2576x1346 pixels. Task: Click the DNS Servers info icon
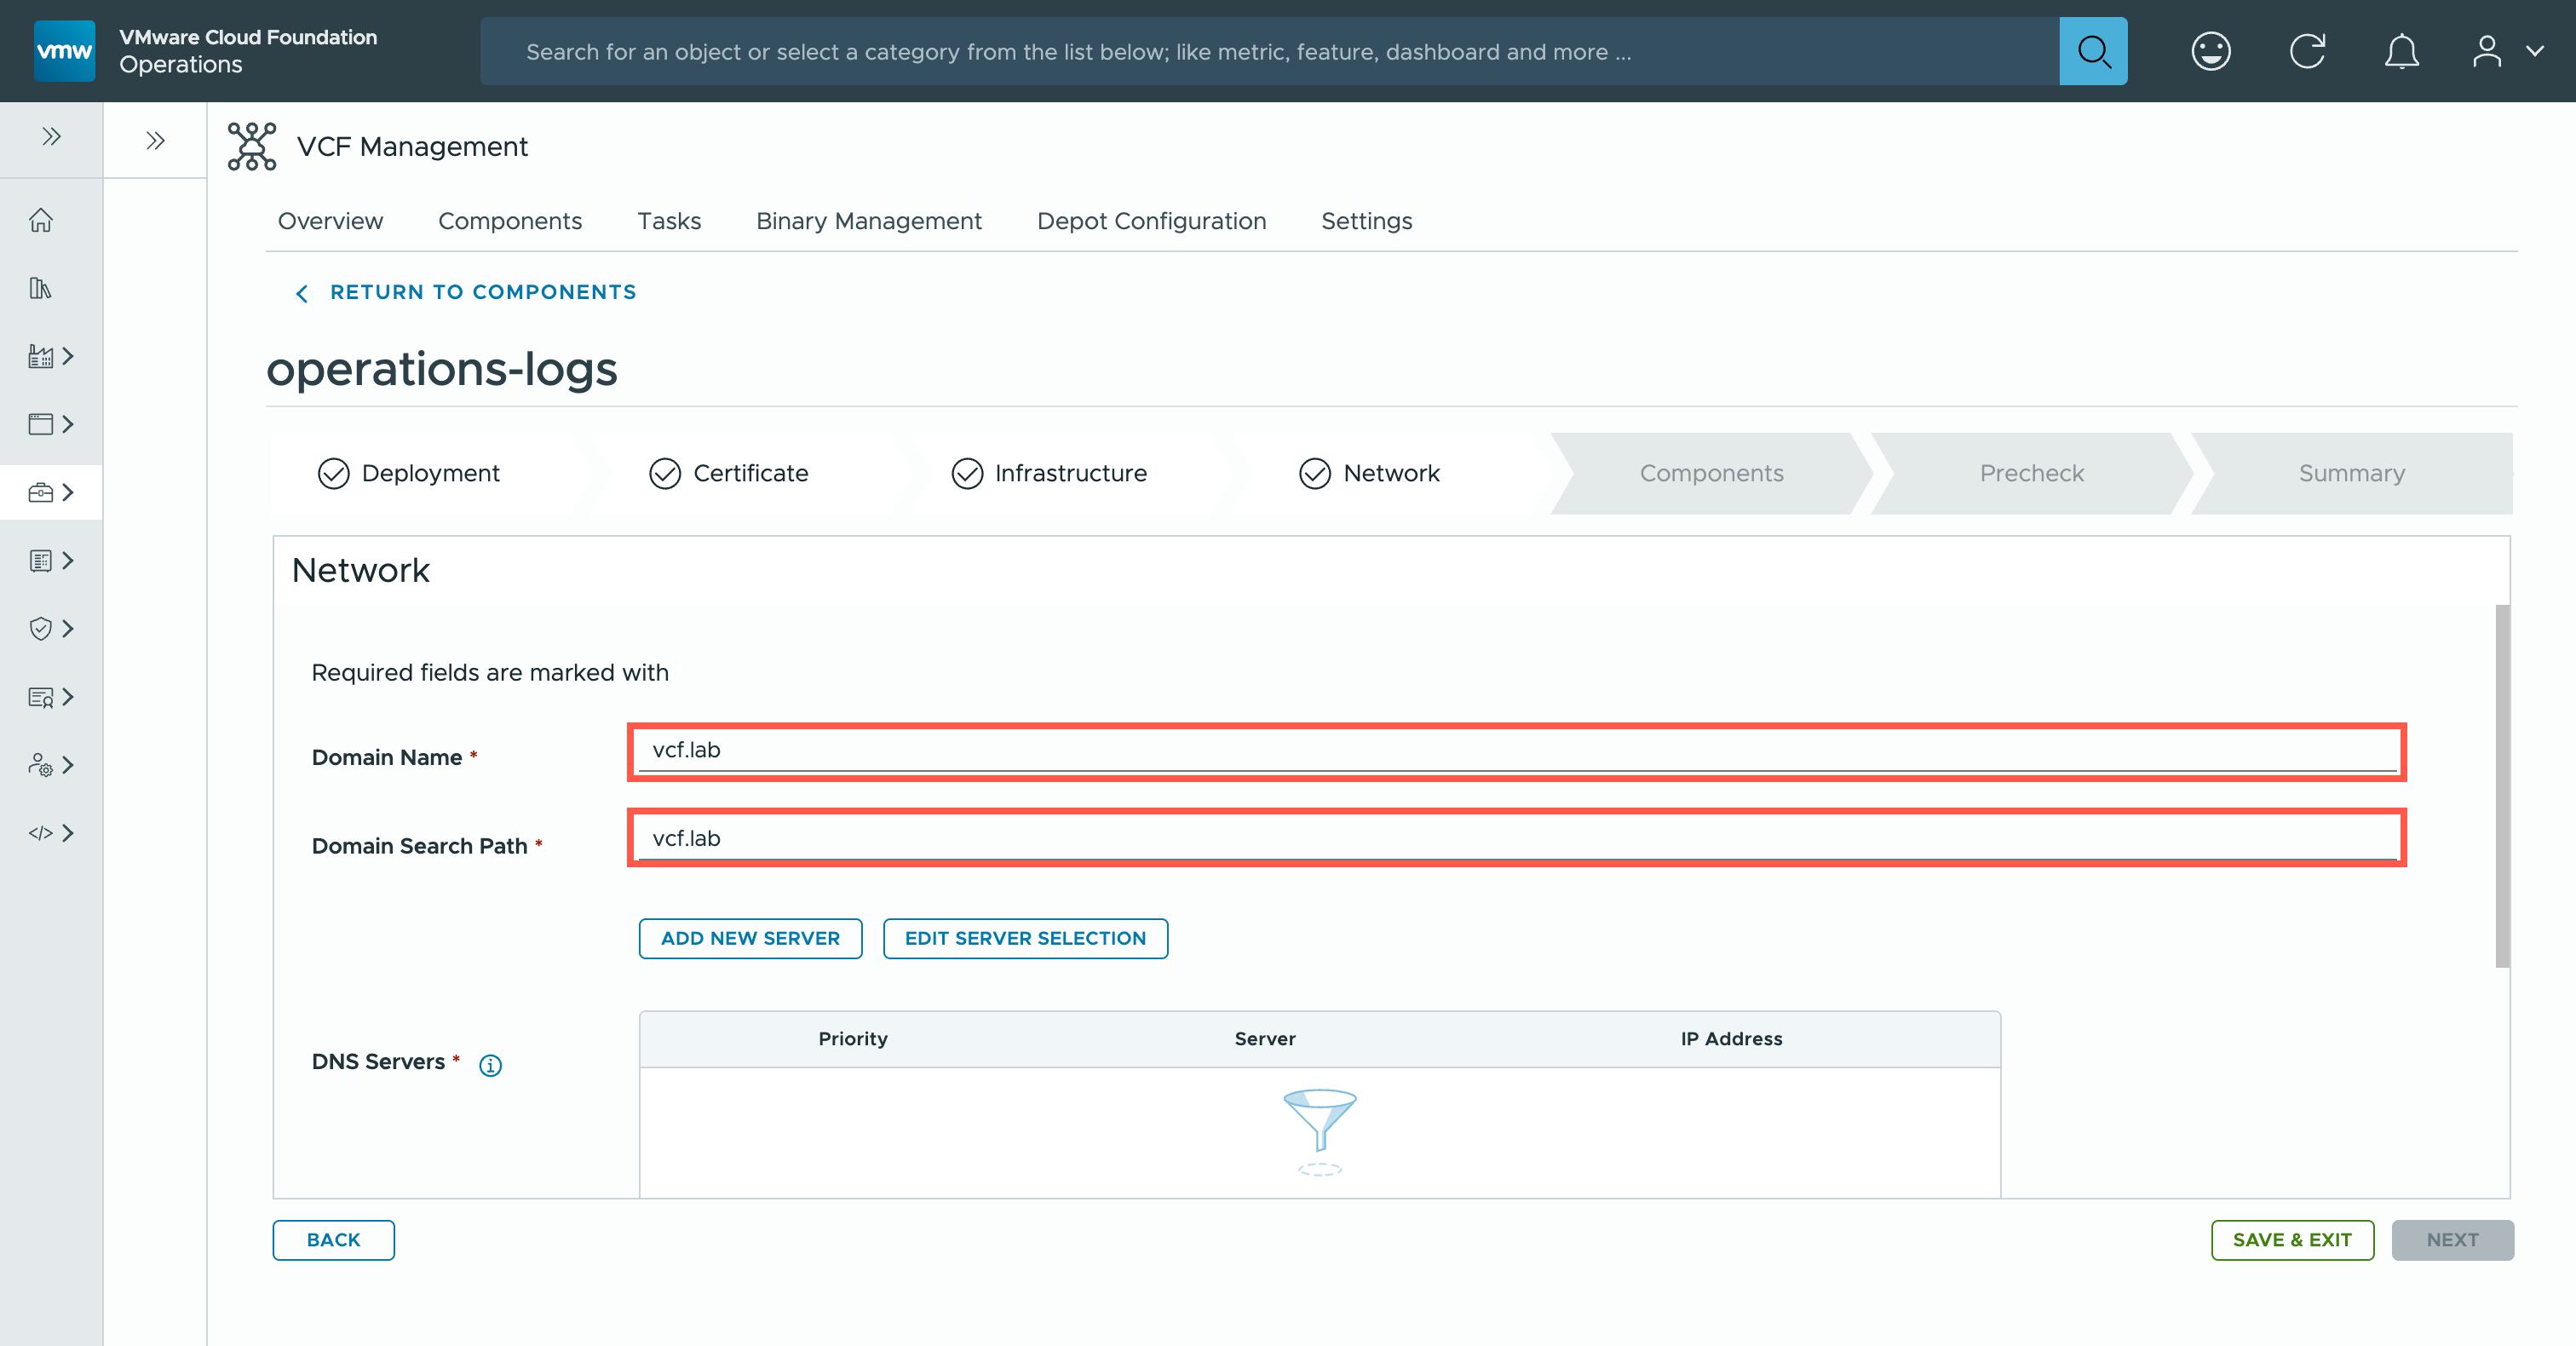[490, 1065]
